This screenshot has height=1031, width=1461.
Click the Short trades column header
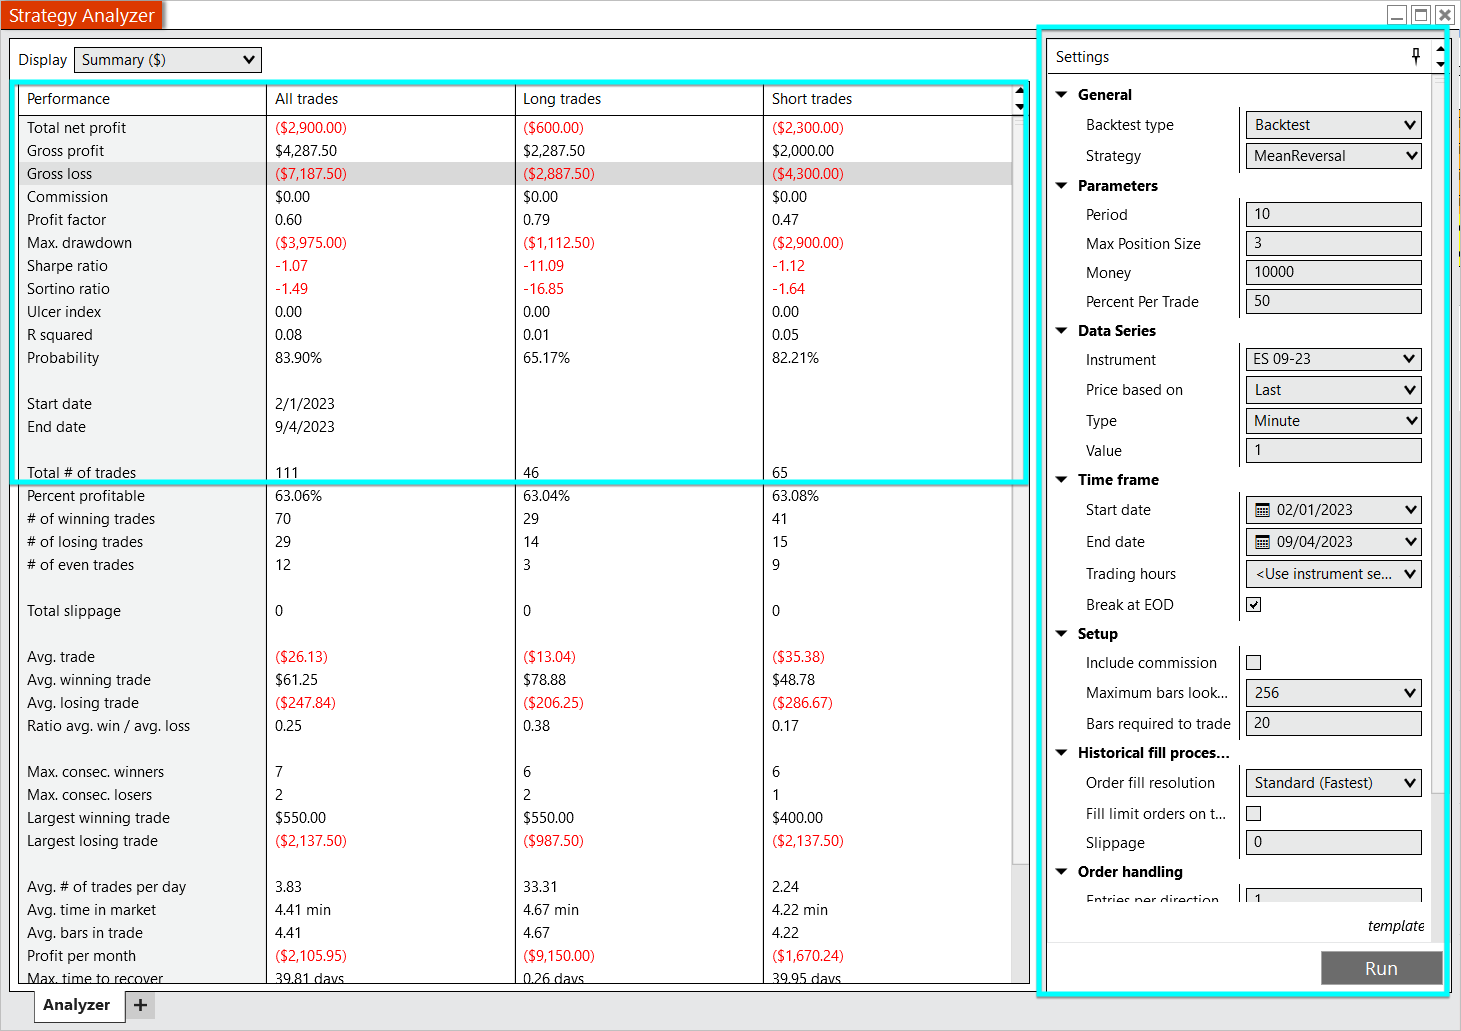(888, 99)
